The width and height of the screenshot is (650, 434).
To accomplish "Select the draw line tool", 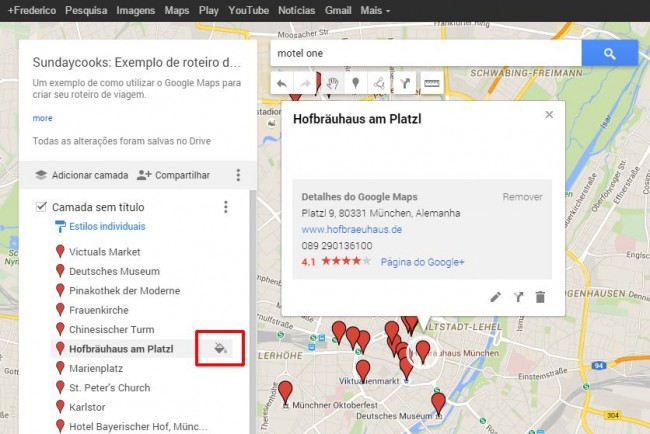I will tap(380, 85).
